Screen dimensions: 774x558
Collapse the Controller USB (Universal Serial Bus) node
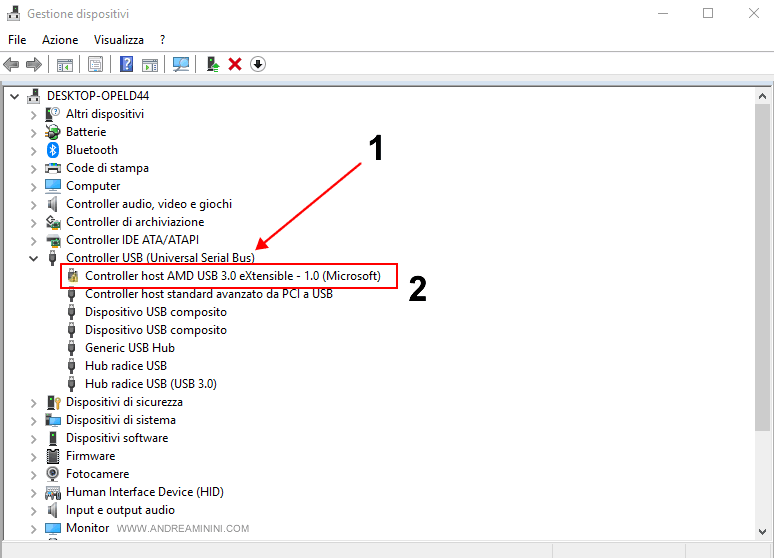(33, 258)
